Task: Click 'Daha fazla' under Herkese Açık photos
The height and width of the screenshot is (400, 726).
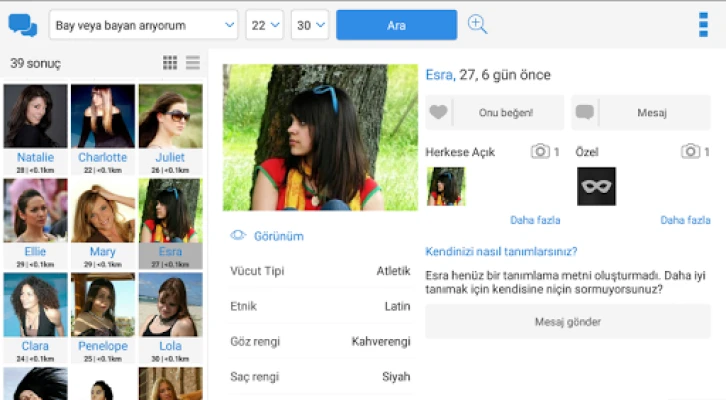Action: [535, 220]
